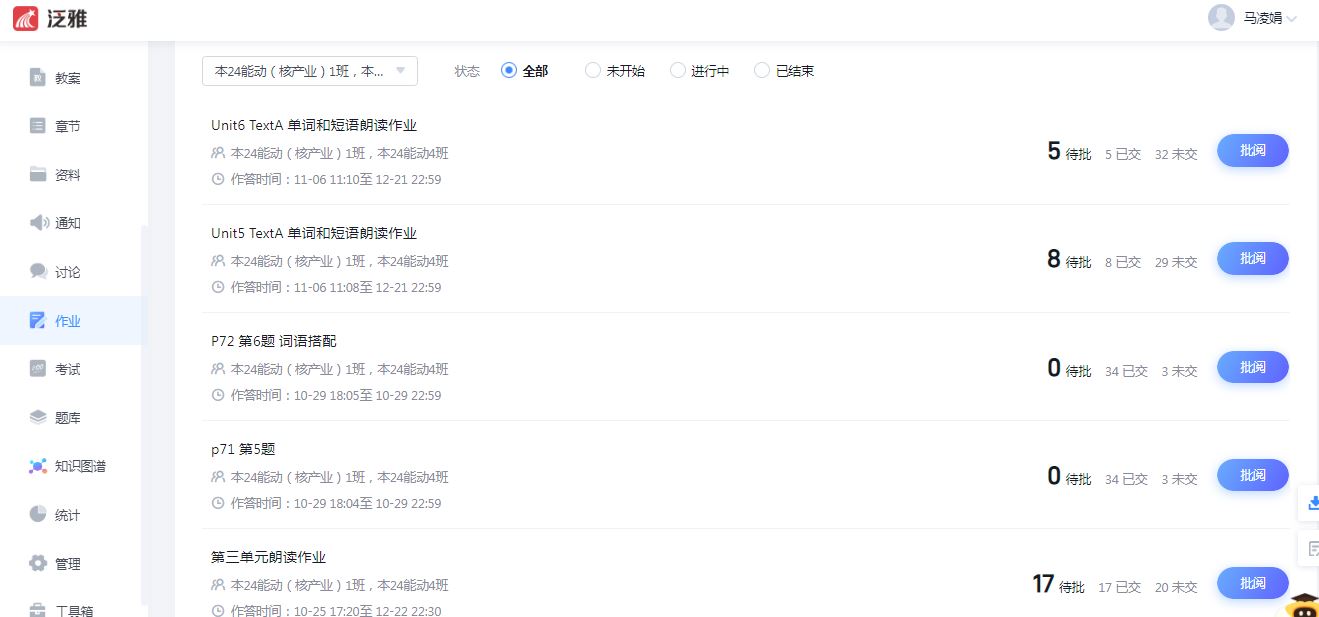
Task: Click the 教案 lesson plan sidebar icon
Action: (x=38, y=78)
